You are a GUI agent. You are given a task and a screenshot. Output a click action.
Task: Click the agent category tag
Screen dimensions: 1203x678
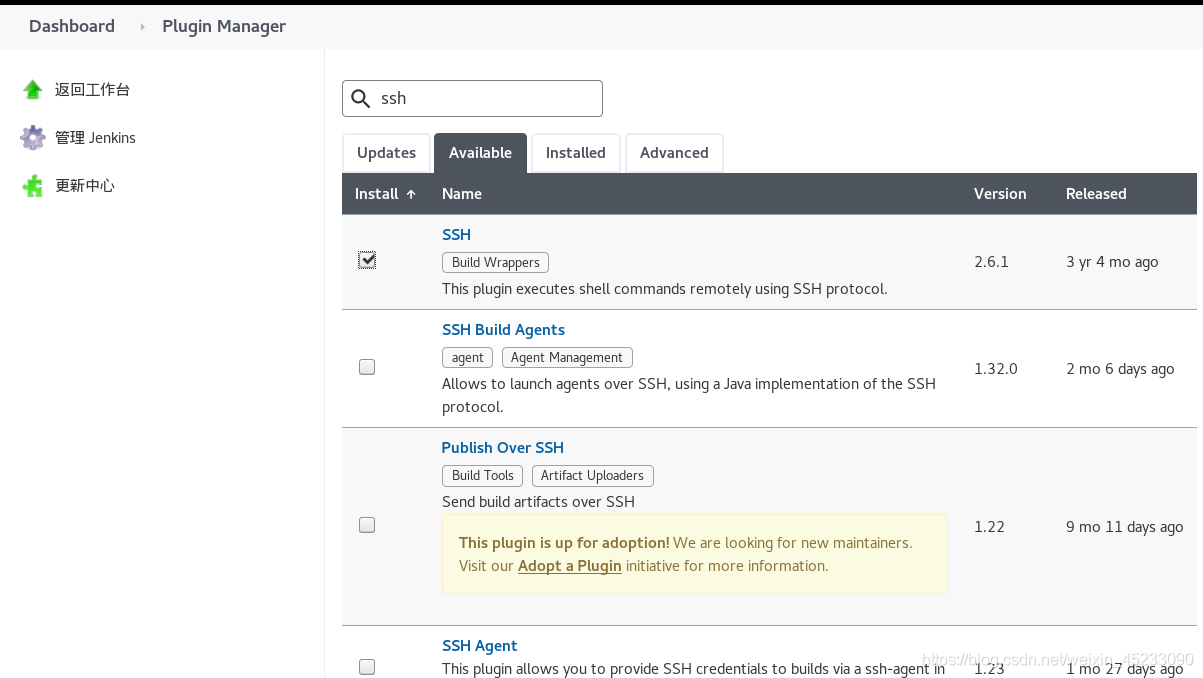467,357
